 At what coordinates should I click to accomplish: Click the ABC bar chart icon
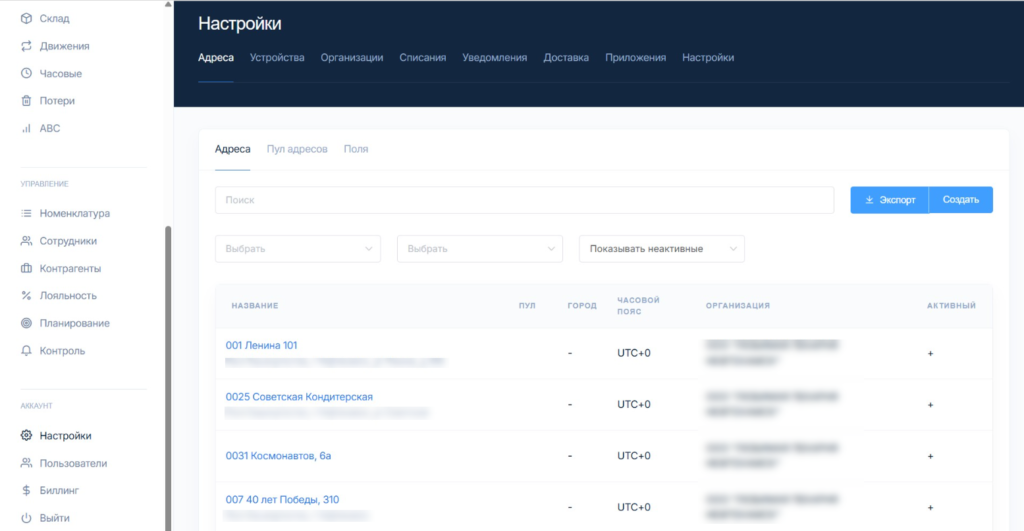coord(27,128)
